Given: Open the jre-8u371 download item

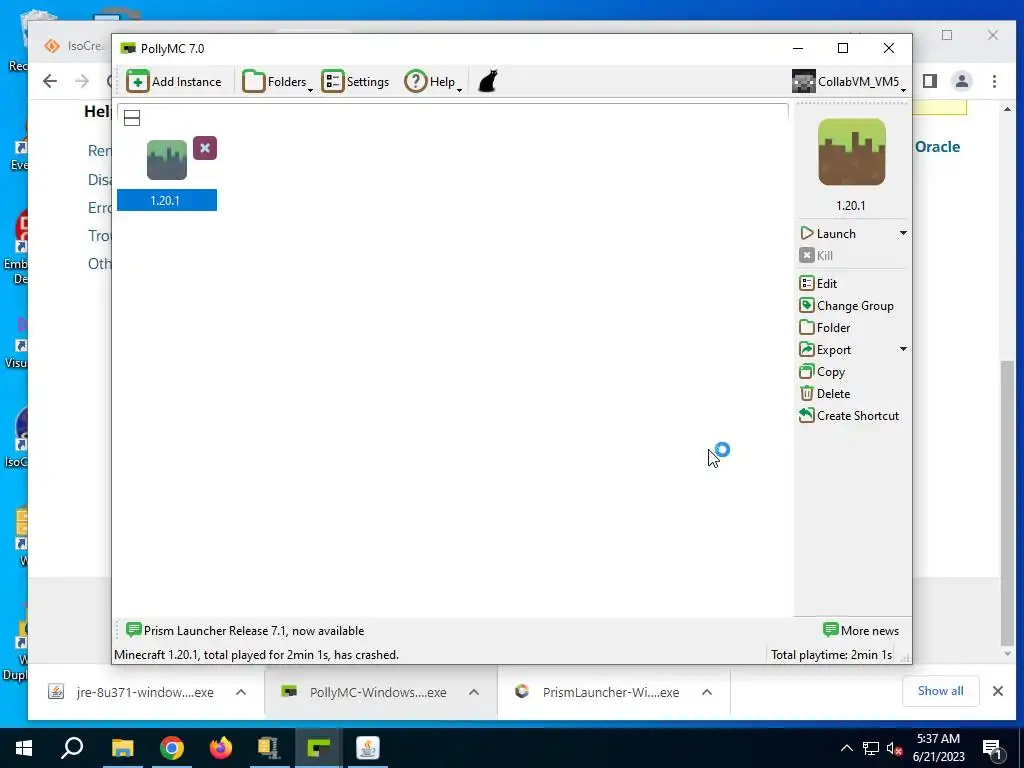Looking at the screenshot, I should point(131,692).
